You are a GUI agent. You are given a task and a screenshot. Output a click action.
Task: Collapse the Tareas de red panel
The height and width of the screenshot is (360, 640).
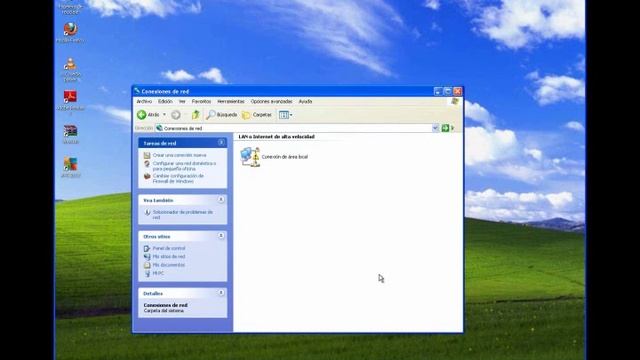[221, 142]
